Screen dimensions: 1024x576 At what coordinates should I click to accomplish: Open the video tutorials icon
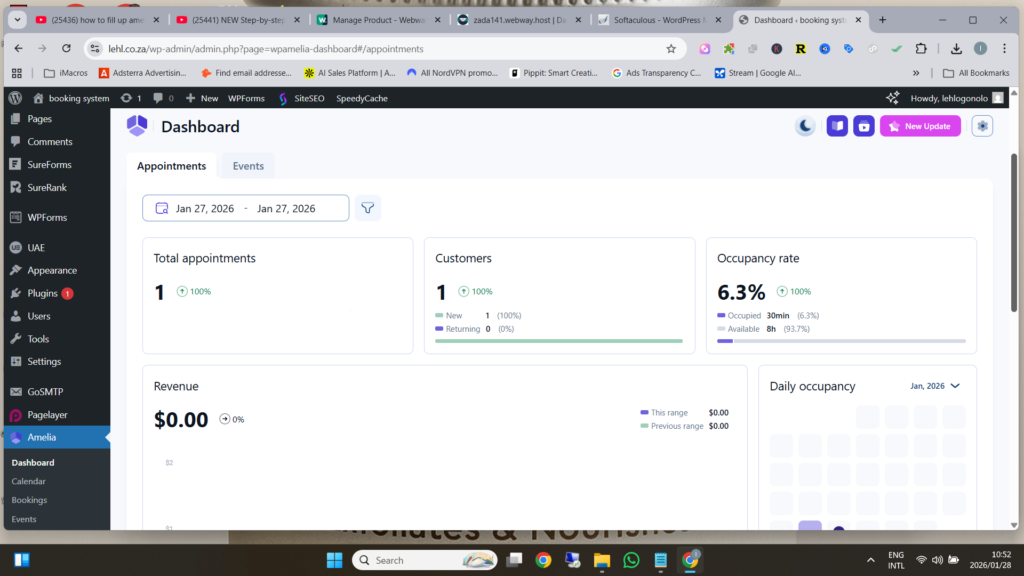[864, 126]
